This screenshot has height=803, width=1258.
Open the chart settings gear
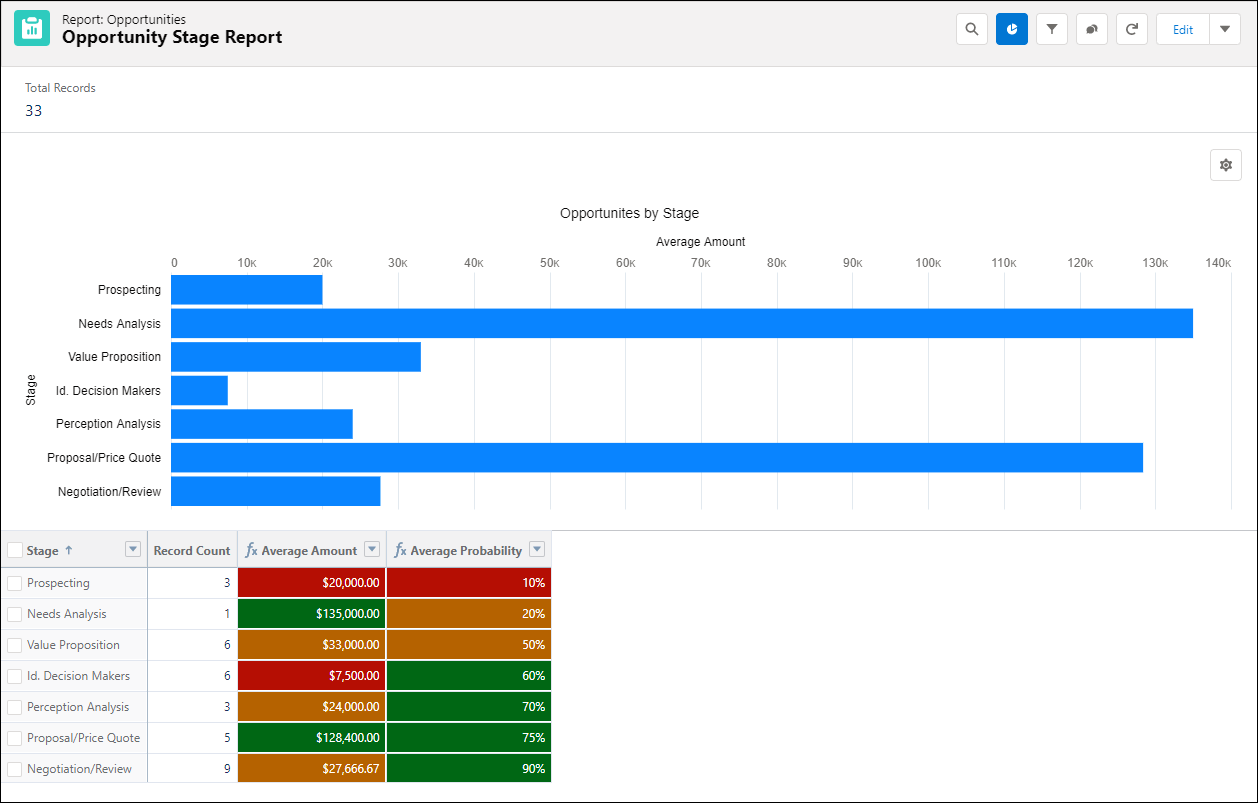tap(1226, 164)
